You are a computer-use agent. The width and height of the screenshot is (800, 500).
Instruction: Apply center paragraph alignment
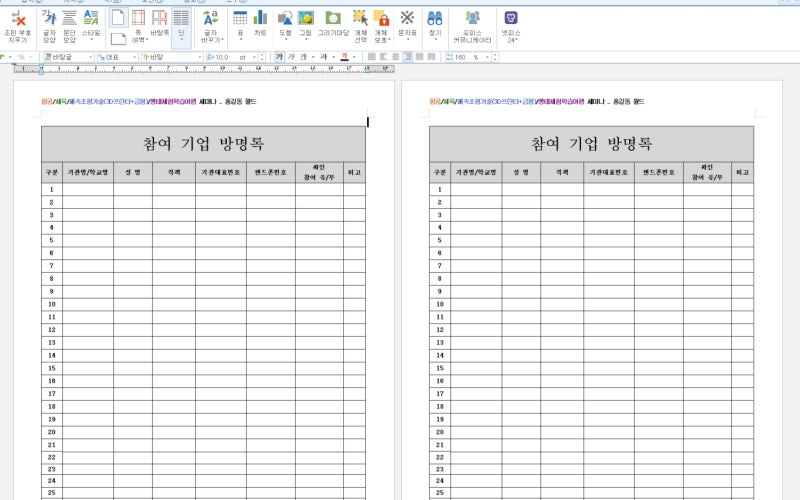tap(395, 57)
